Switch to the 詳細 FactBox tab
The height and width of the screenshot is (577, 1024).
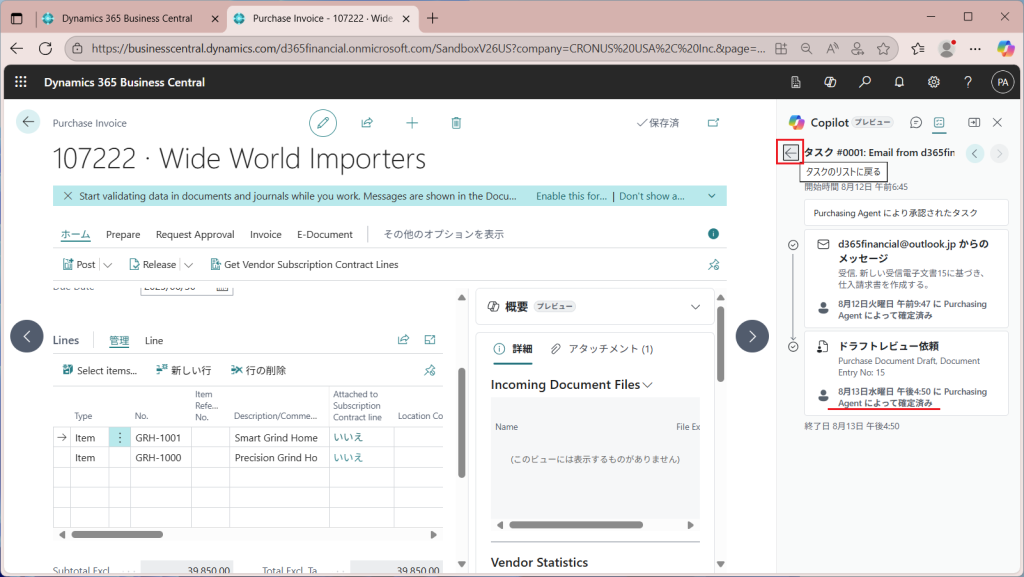click(513, 349)
